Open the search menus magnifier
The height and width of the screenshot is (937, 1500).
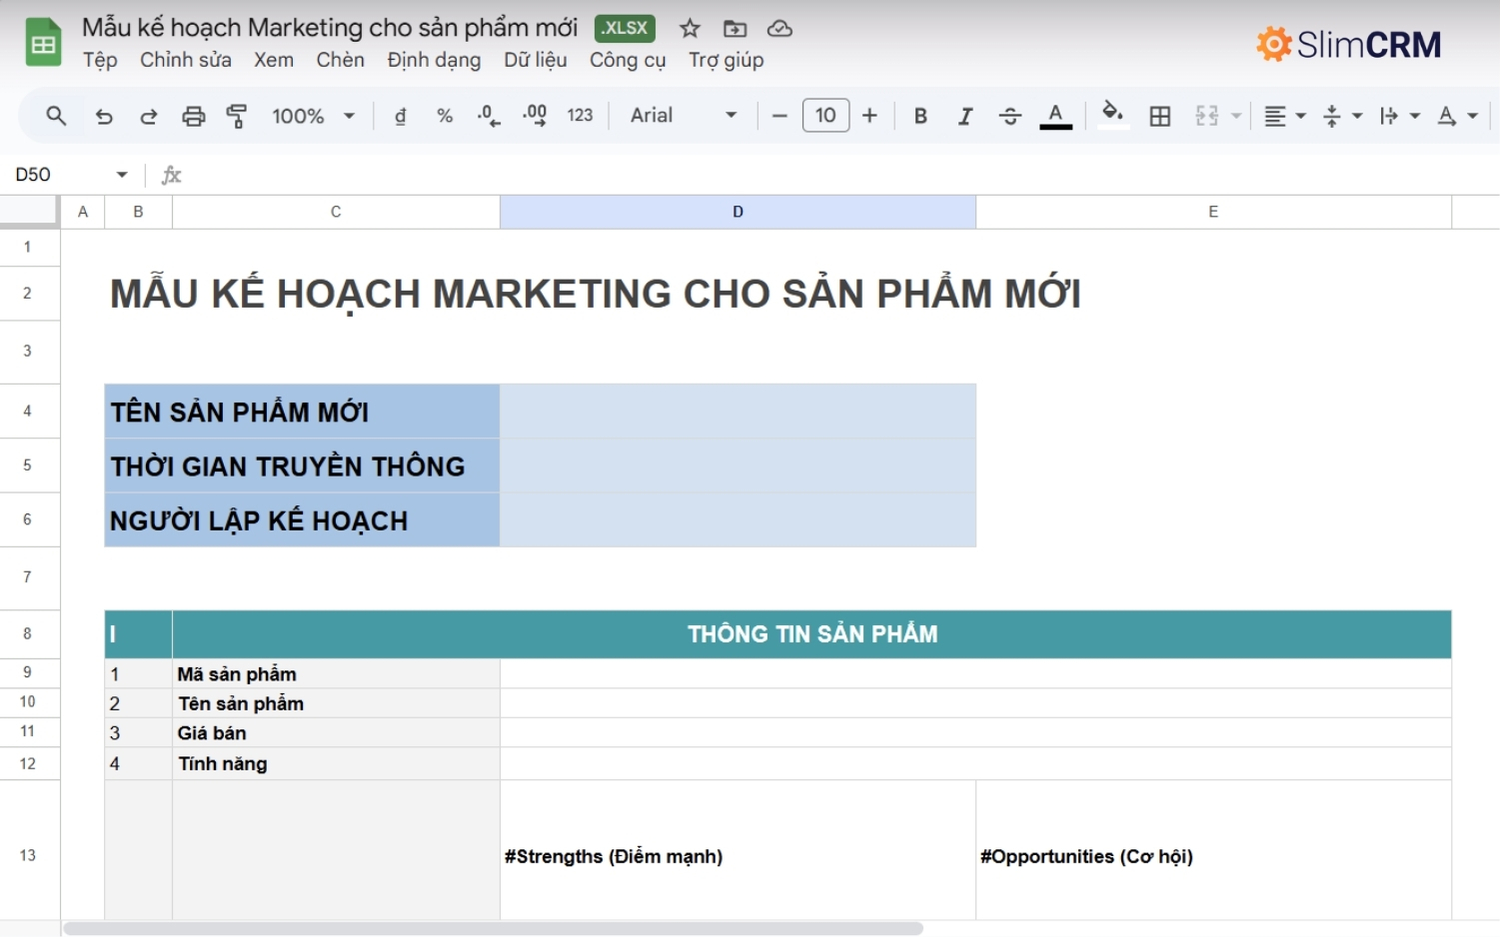coord(56,116)
